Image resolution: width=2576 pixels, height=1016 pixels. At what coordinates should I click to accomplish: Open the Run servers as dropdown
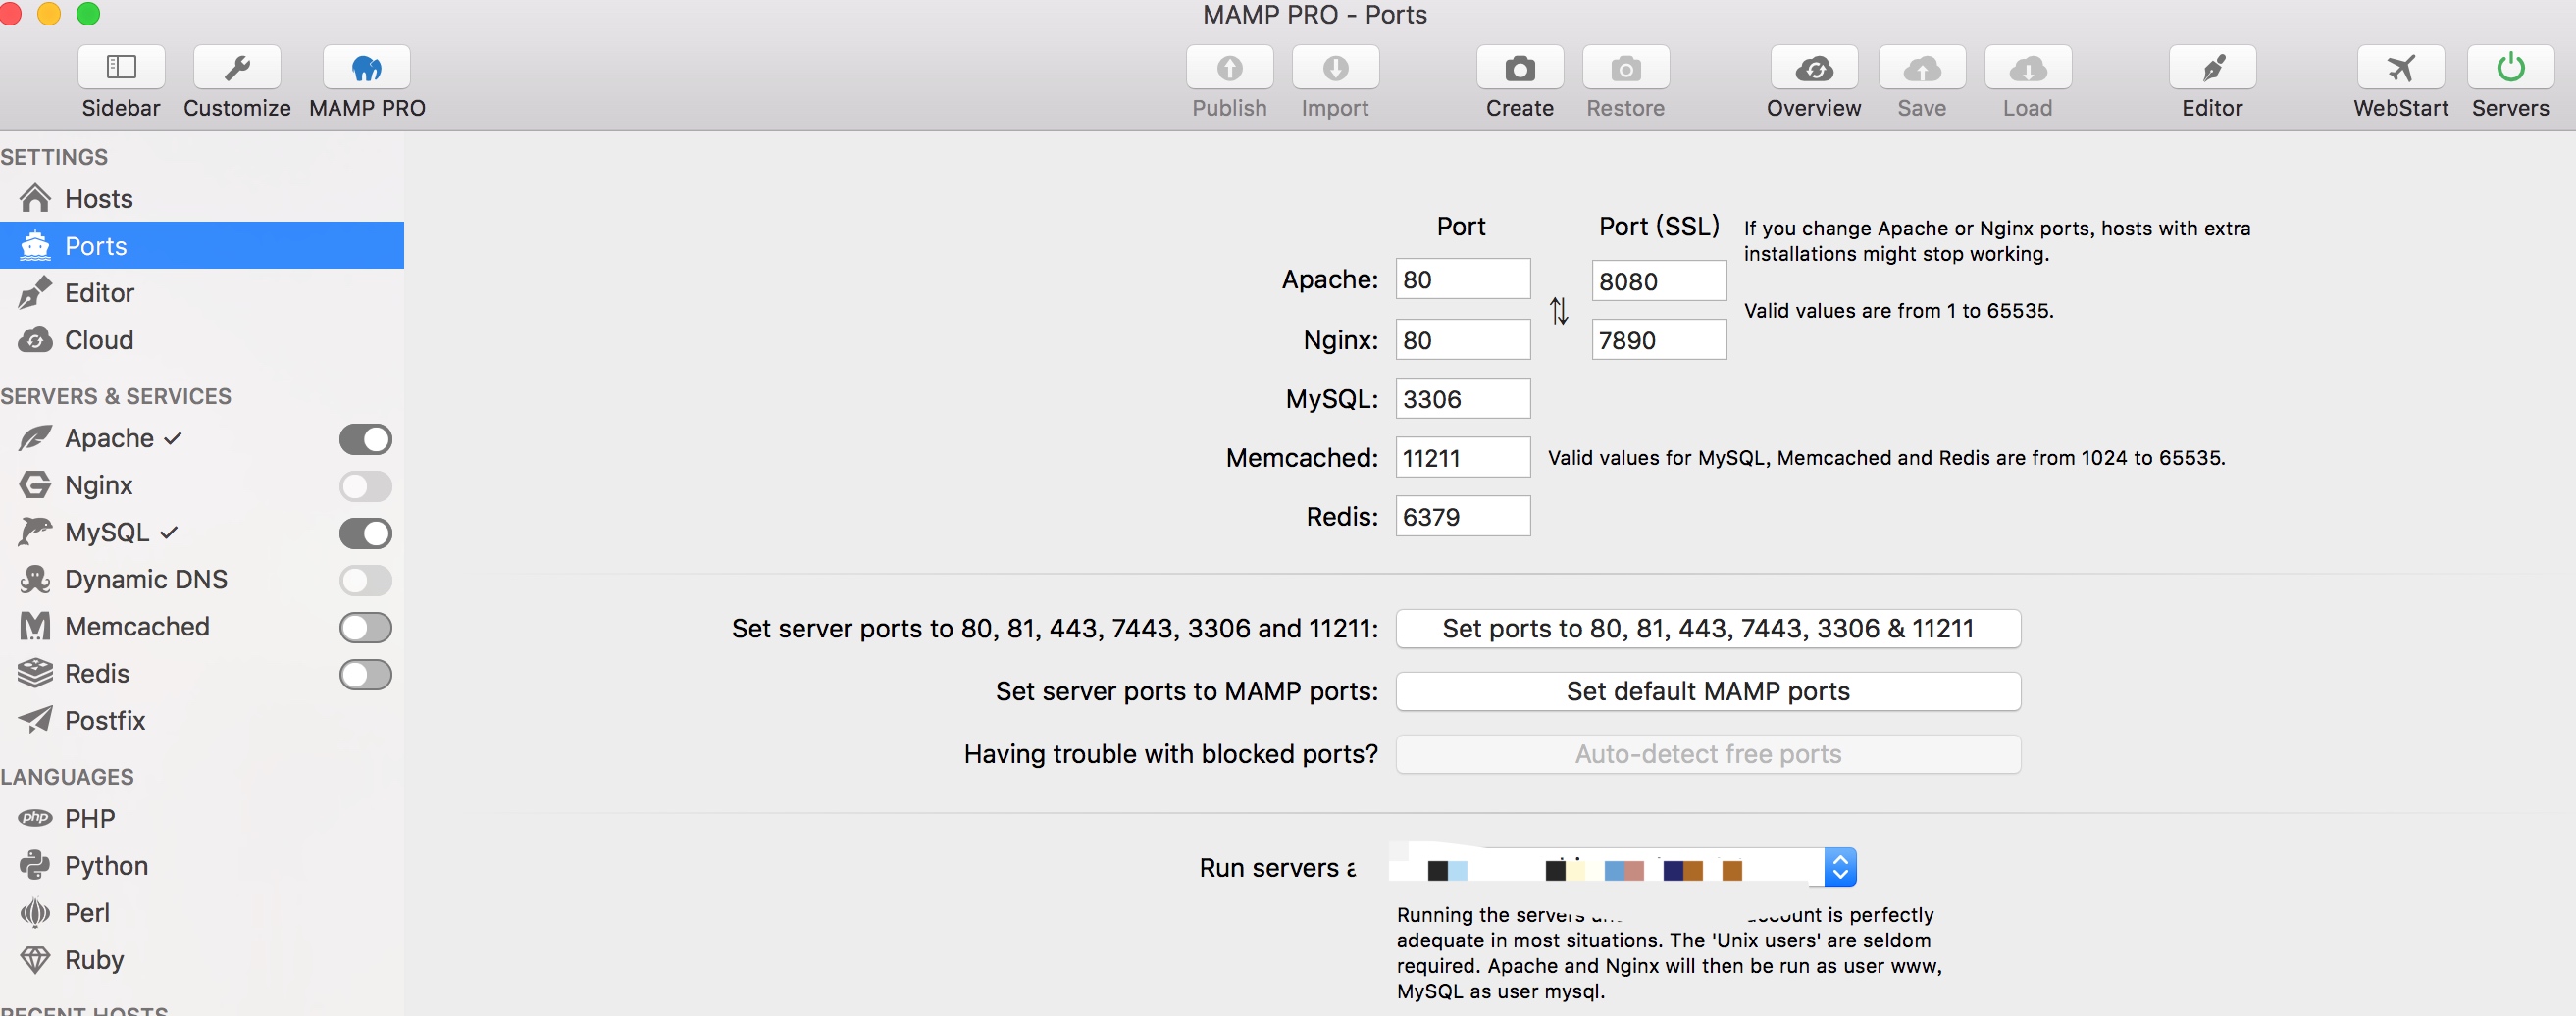tap(1624, 866)
